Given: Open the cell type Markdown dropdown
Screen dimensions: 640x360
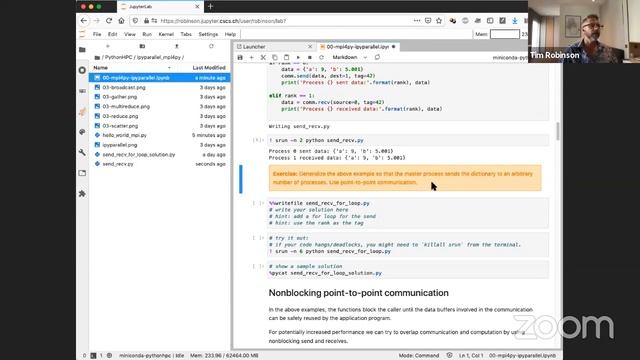Looking at the screenshot, I should pos(350,58).
